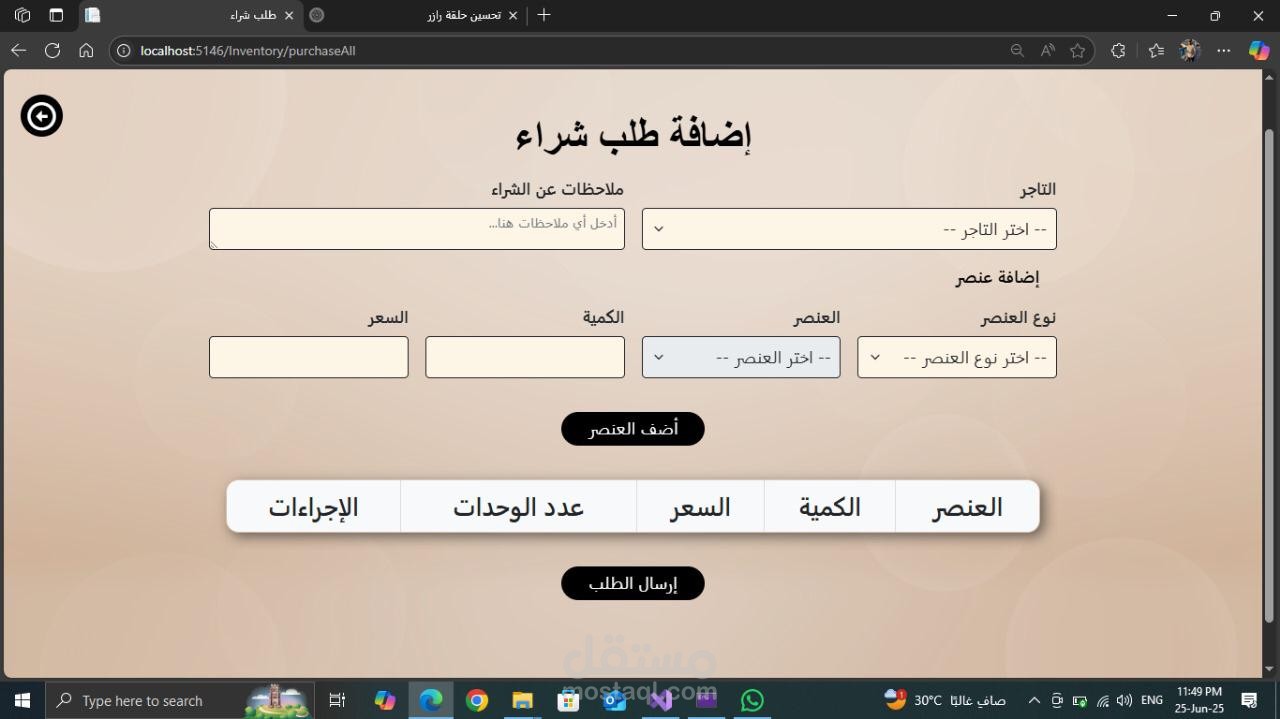Go back using browser back arrow

click(19, 50)
